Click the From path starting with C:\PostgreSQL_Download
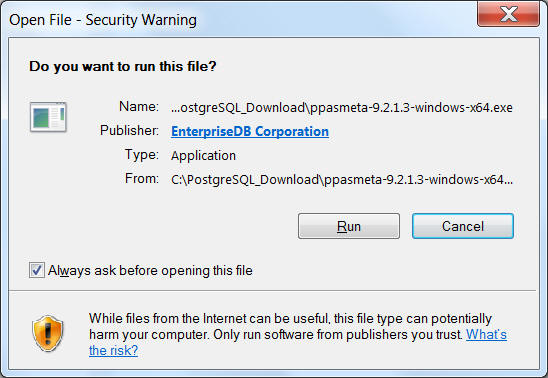Screen dimensions: 548x378 coord(342,180)
